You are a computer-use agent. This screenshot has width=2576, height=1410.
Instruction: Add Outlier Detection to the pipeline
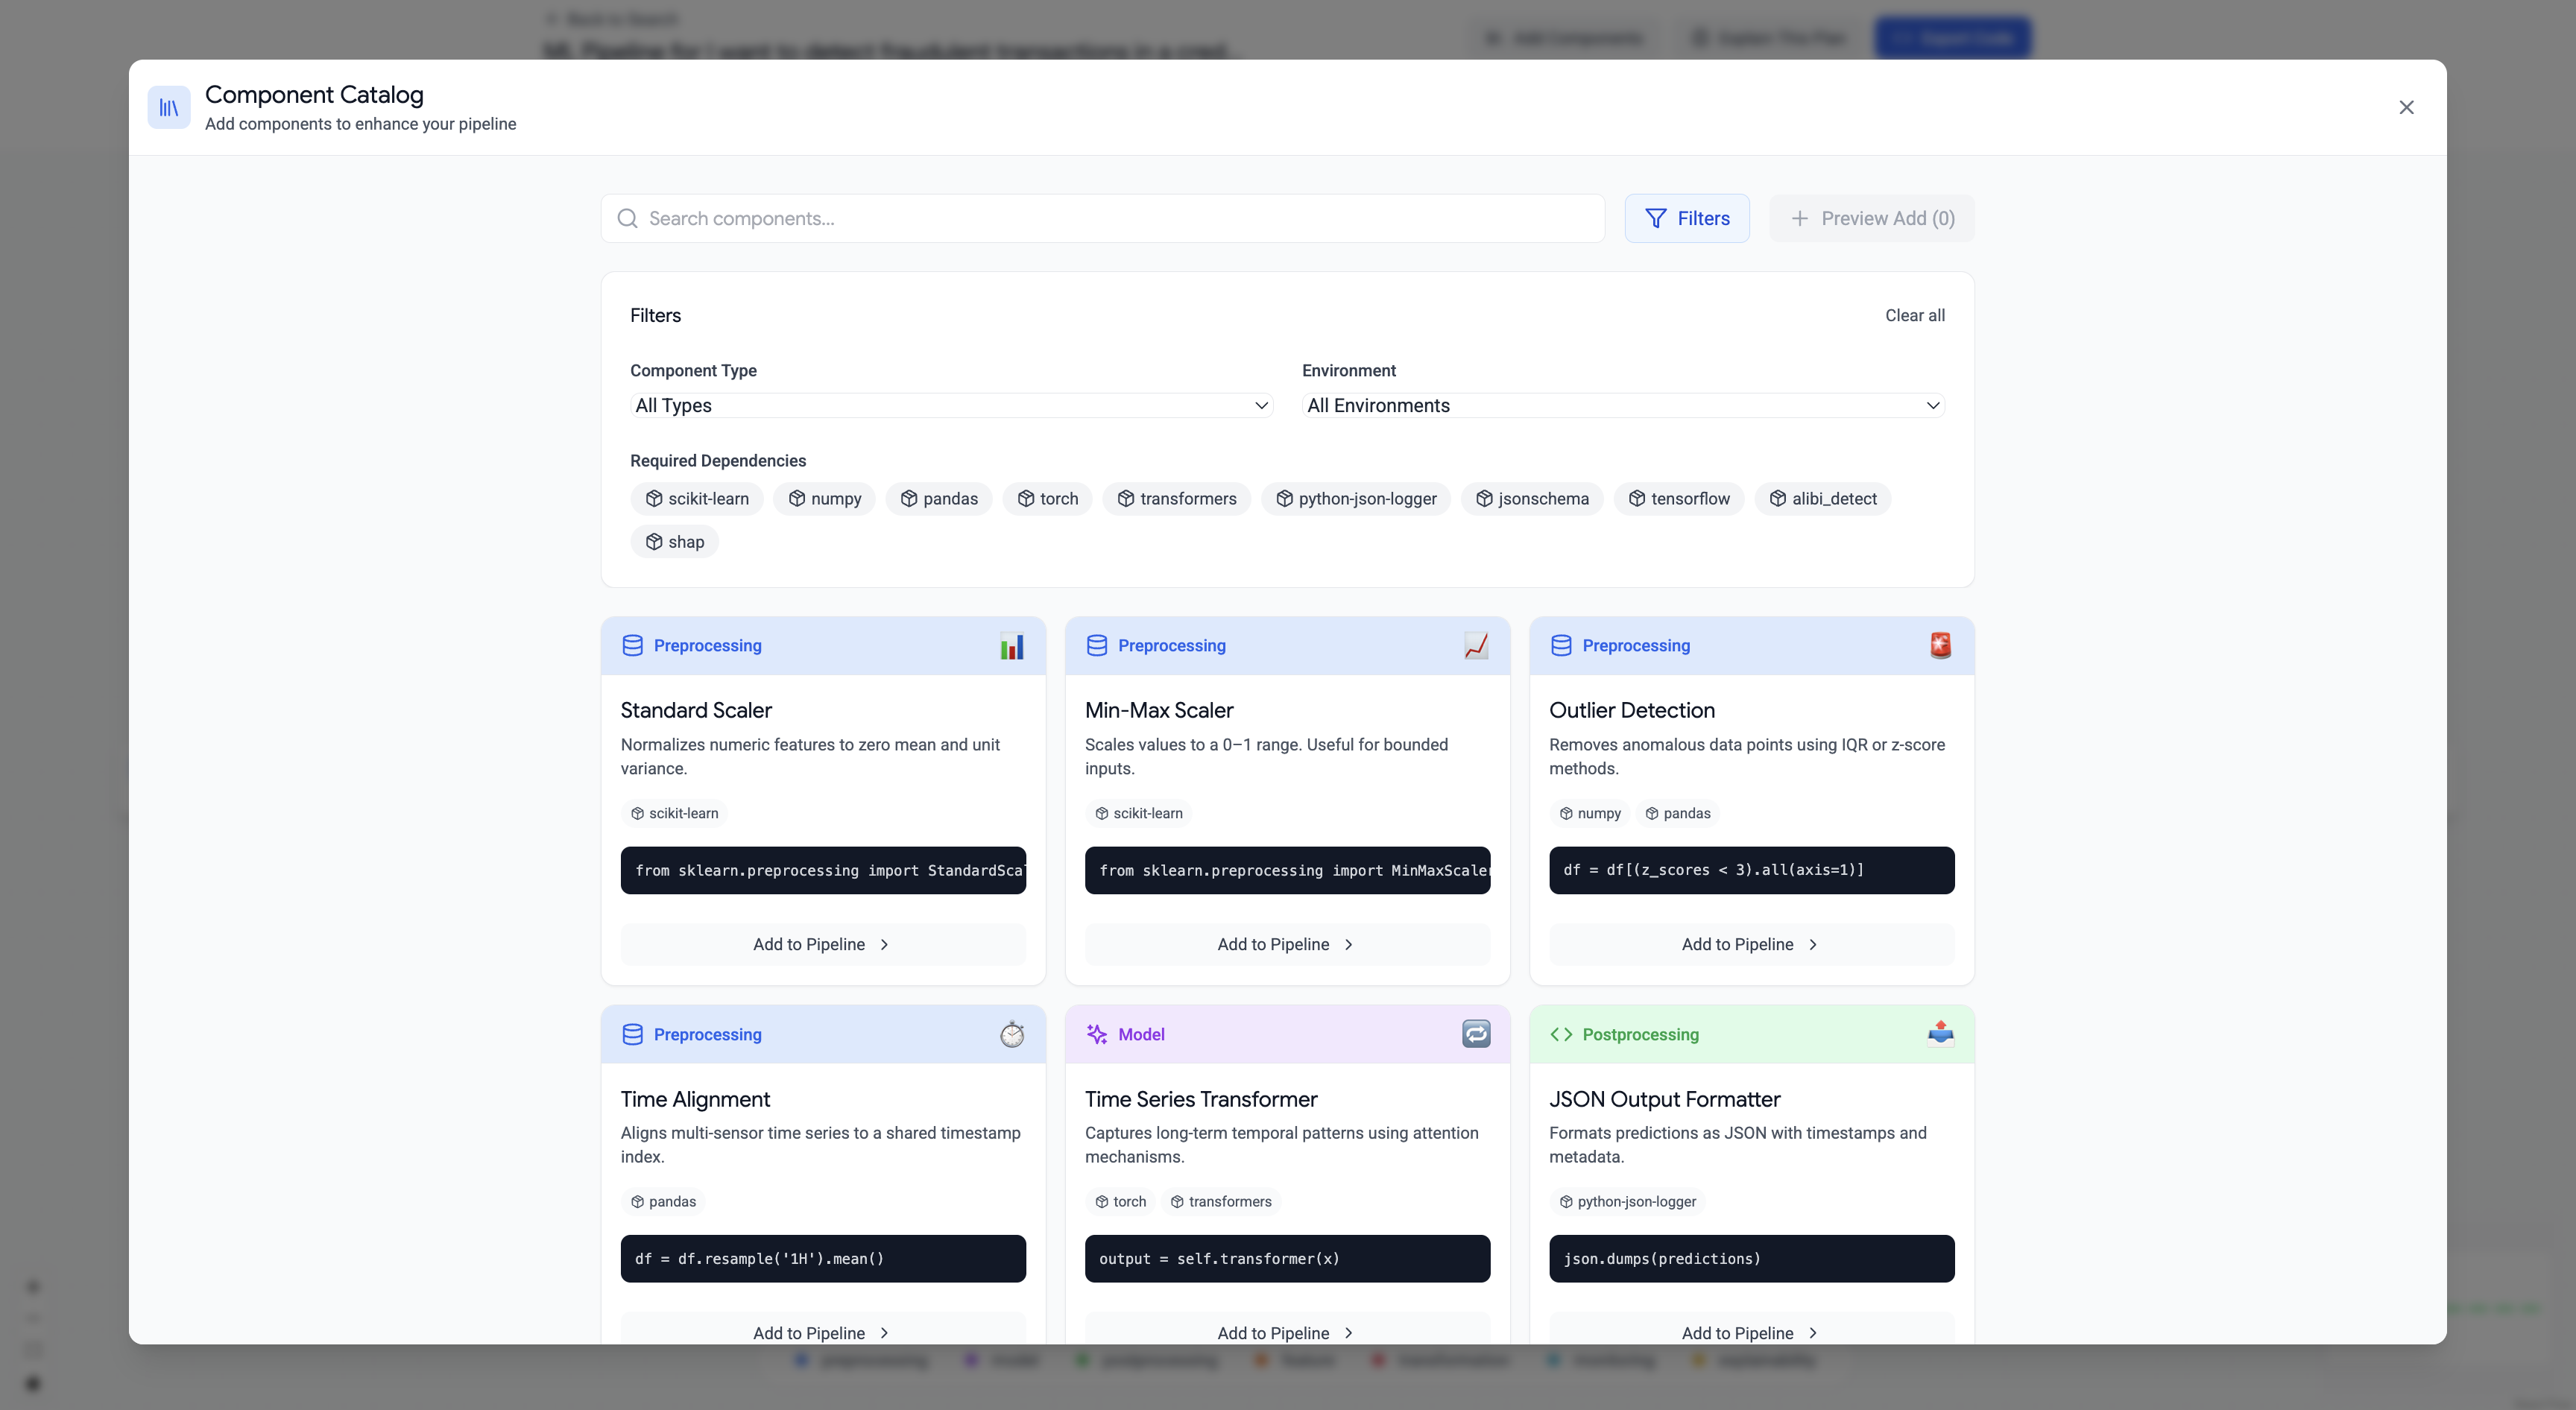click(1750, 944)
